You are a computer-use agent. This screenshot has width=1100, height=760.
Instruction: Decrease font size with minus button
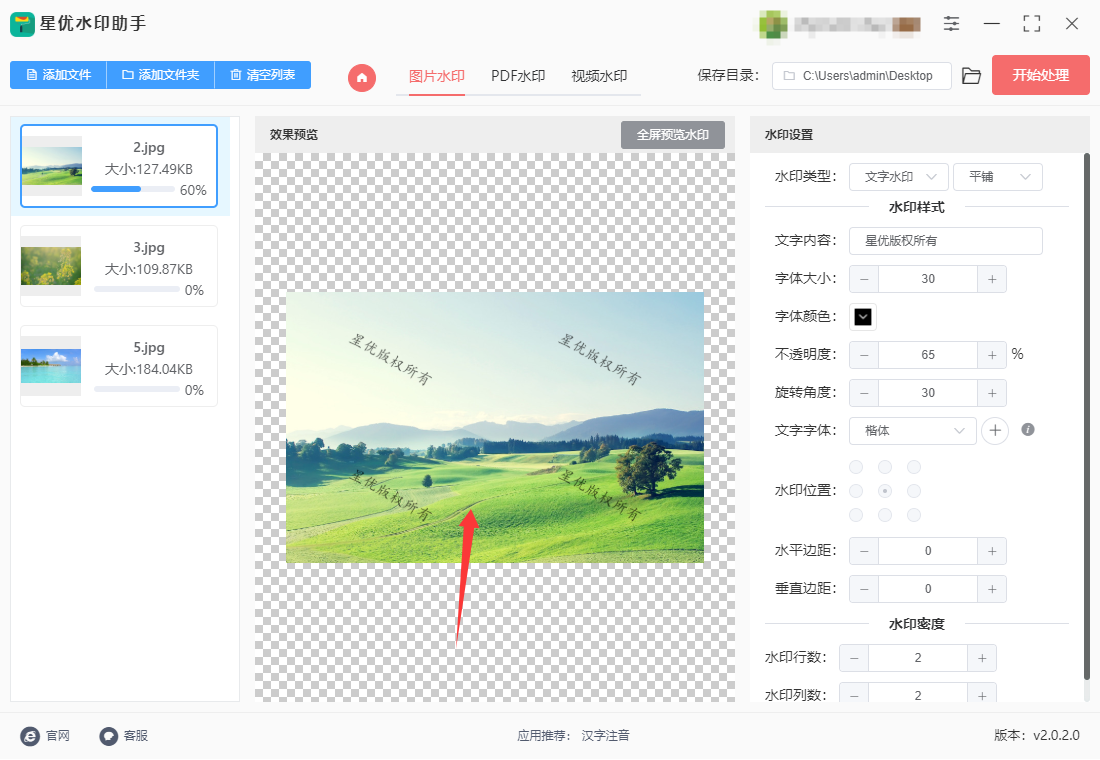coord(864,279)
